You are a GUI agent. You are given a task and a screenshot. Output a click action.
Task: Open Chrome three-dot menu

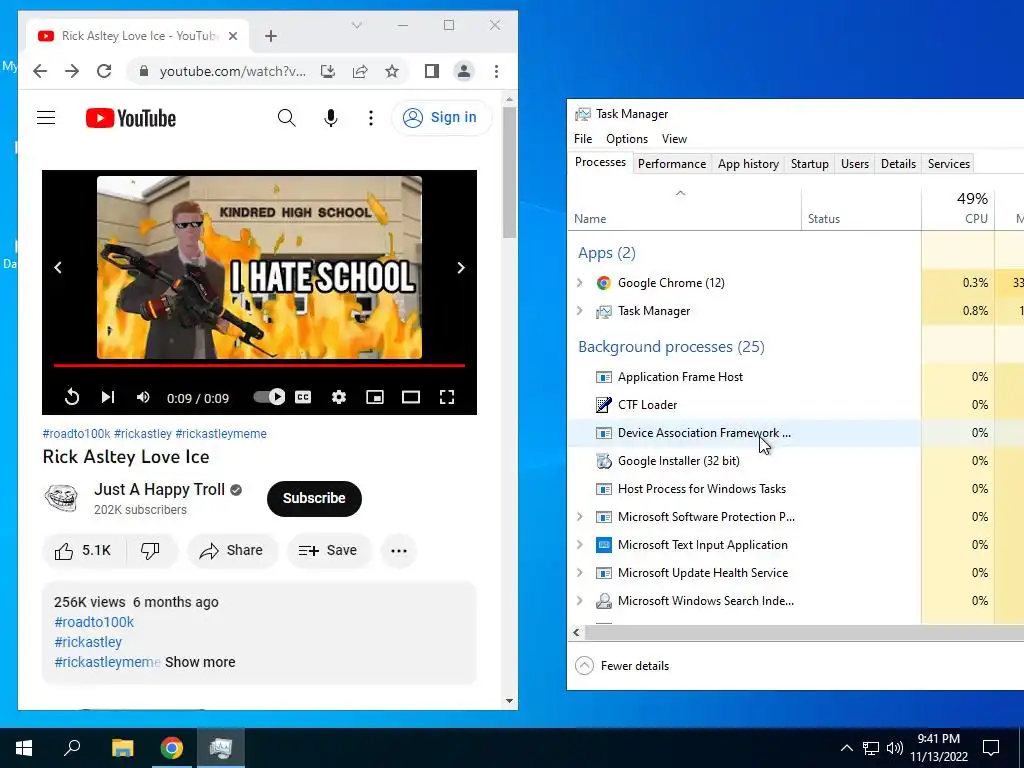tap(496, 71)
